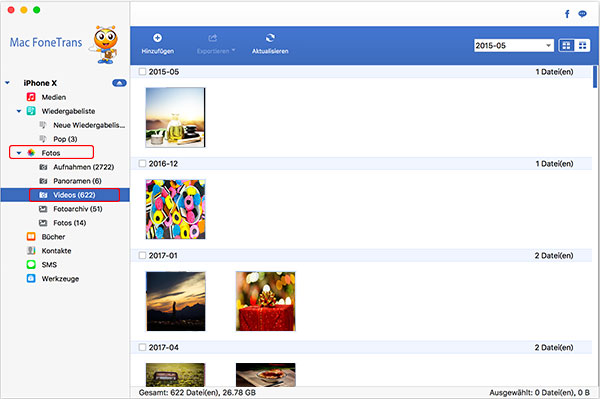The image size is (600, 399).
Task: Click the Kontakte person icon
Action: tap(31, 251)
